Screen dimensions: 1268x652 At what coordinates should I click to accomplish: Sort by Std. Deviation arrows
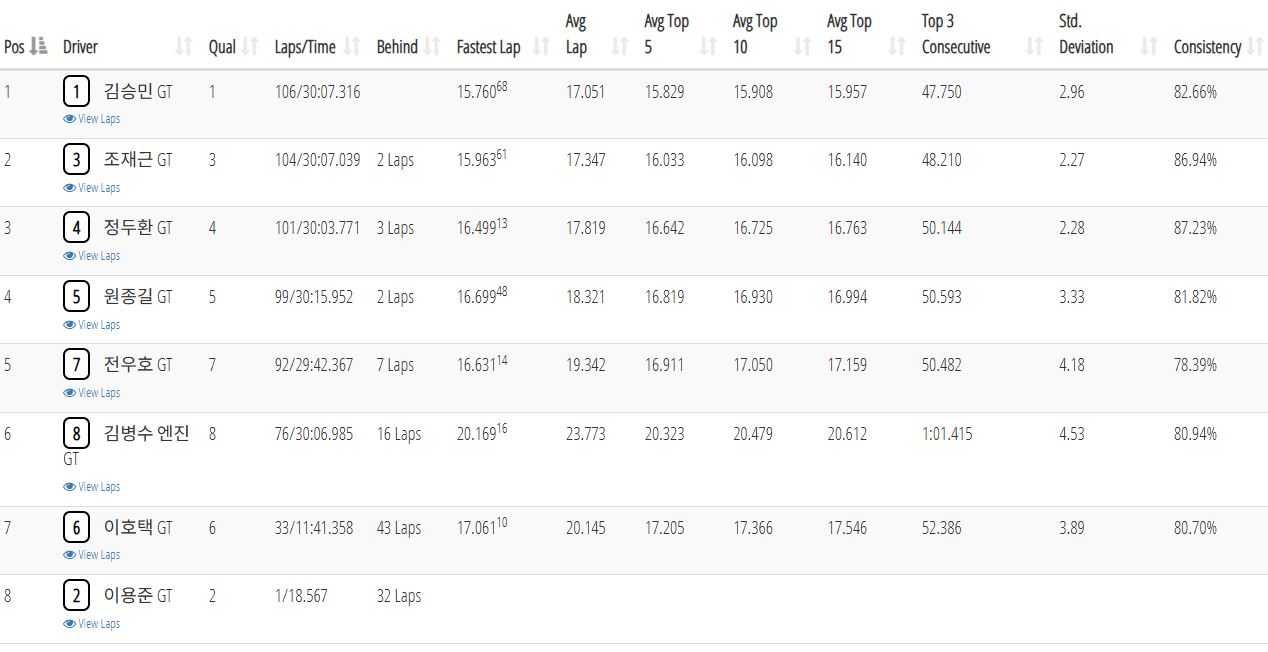pos(1150,46)
